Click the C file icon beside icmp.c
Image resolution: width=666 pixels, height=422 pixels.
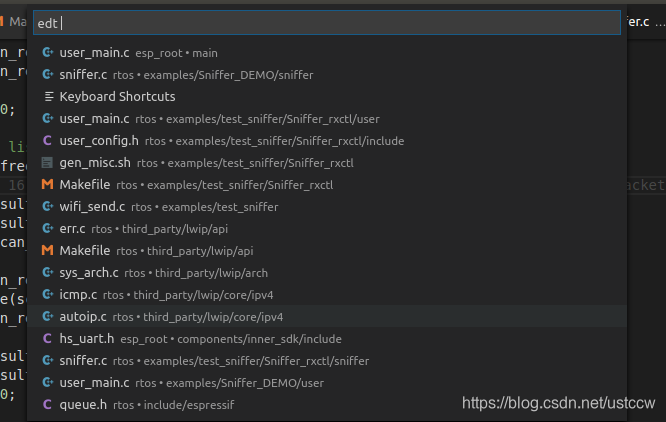click(48, 294)
